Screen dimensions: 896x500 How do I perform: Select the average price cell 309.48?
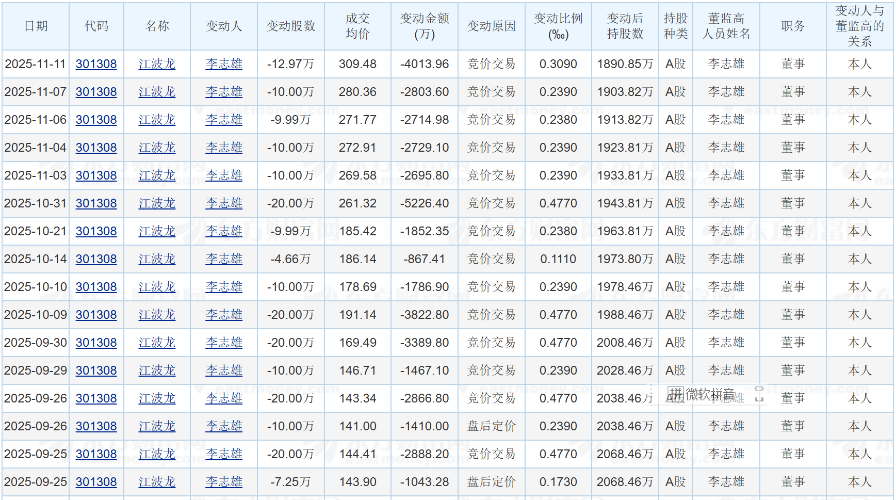coord(358,64)
